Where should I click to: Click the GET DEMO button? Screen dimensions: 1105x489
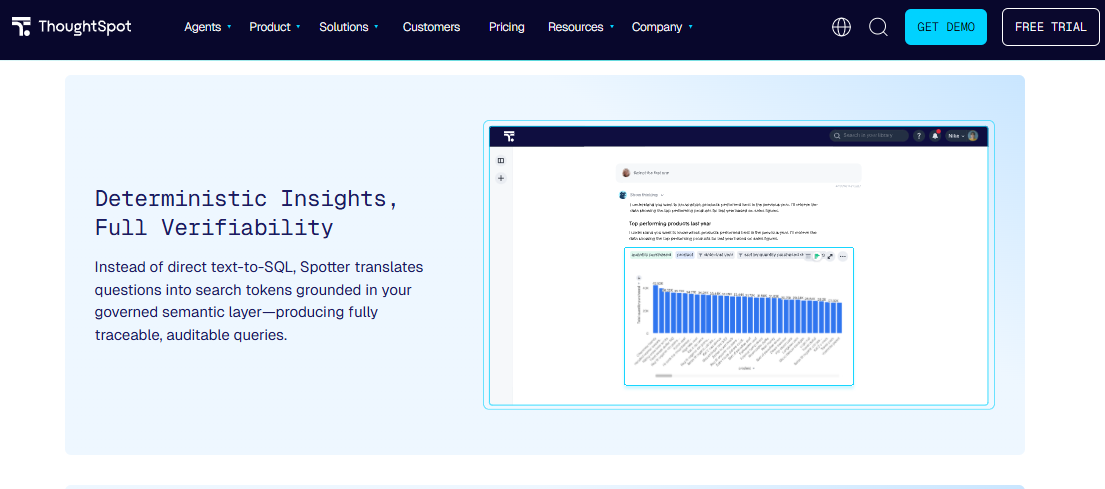[946, 27]
